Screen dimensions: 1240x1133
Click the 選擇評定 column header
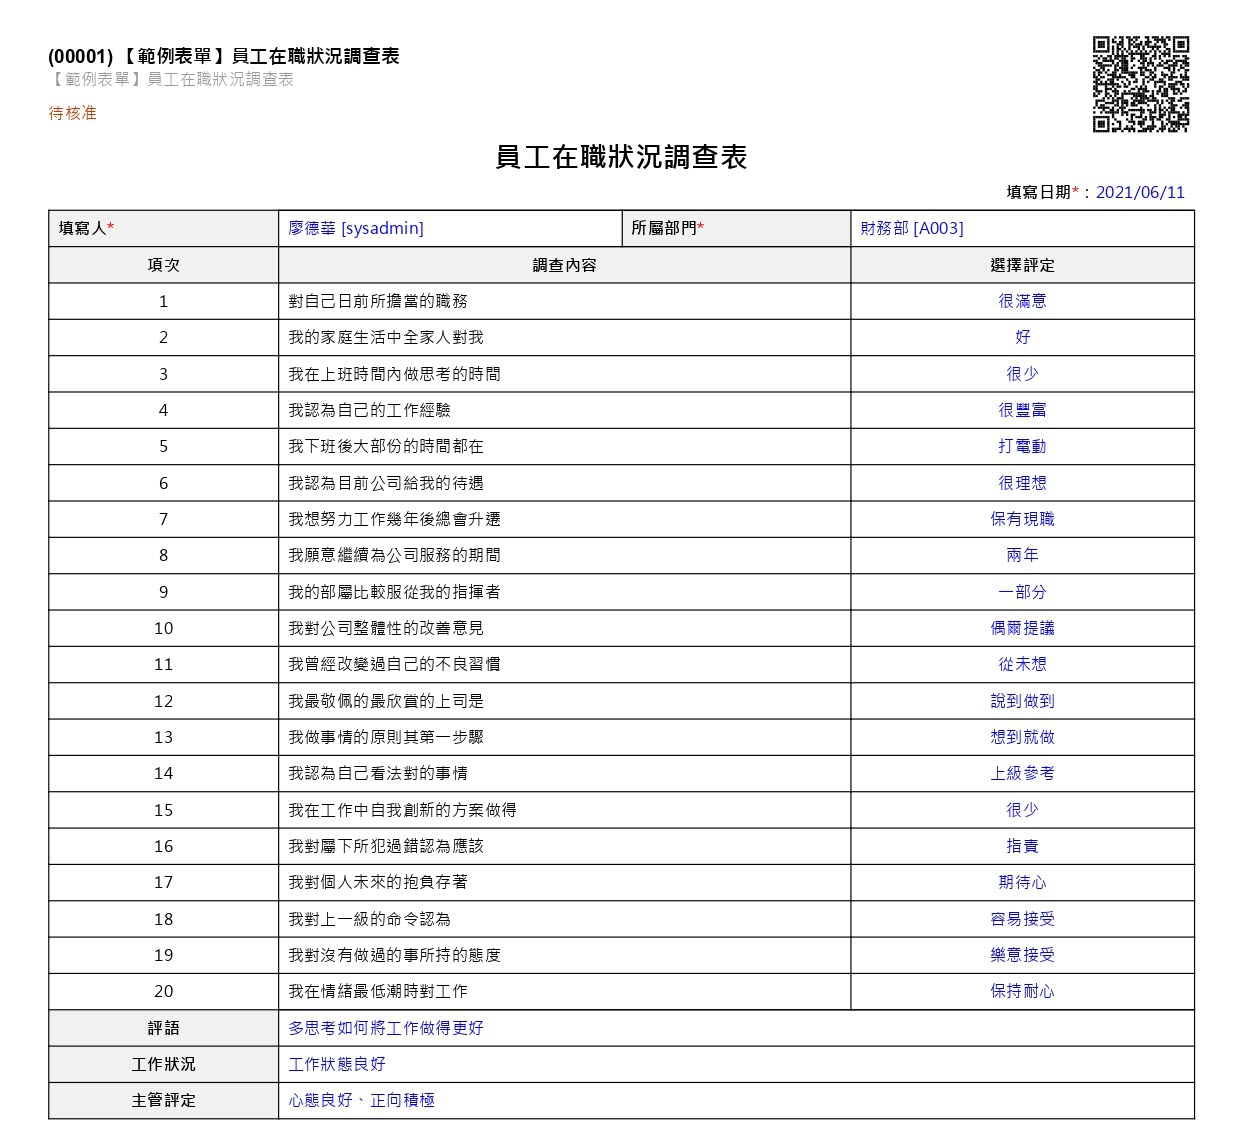(1022, 265)
